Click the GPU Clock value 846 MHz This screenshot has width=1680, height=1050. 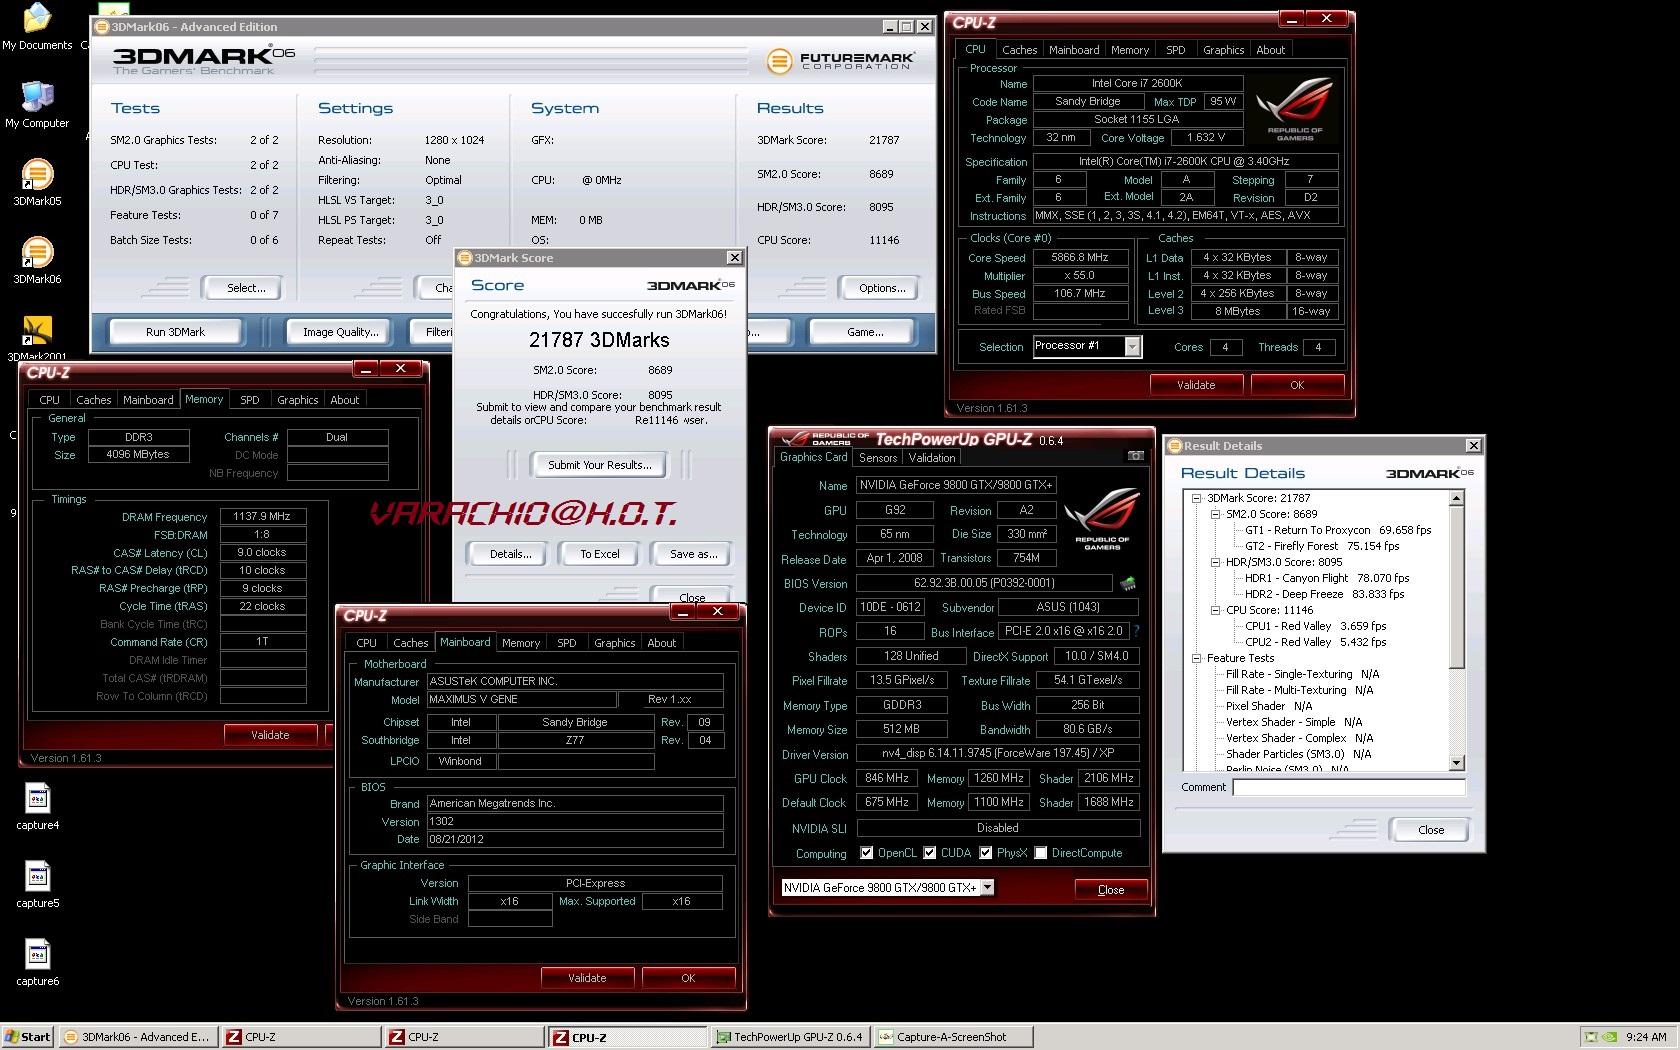(x=886, y=778)
